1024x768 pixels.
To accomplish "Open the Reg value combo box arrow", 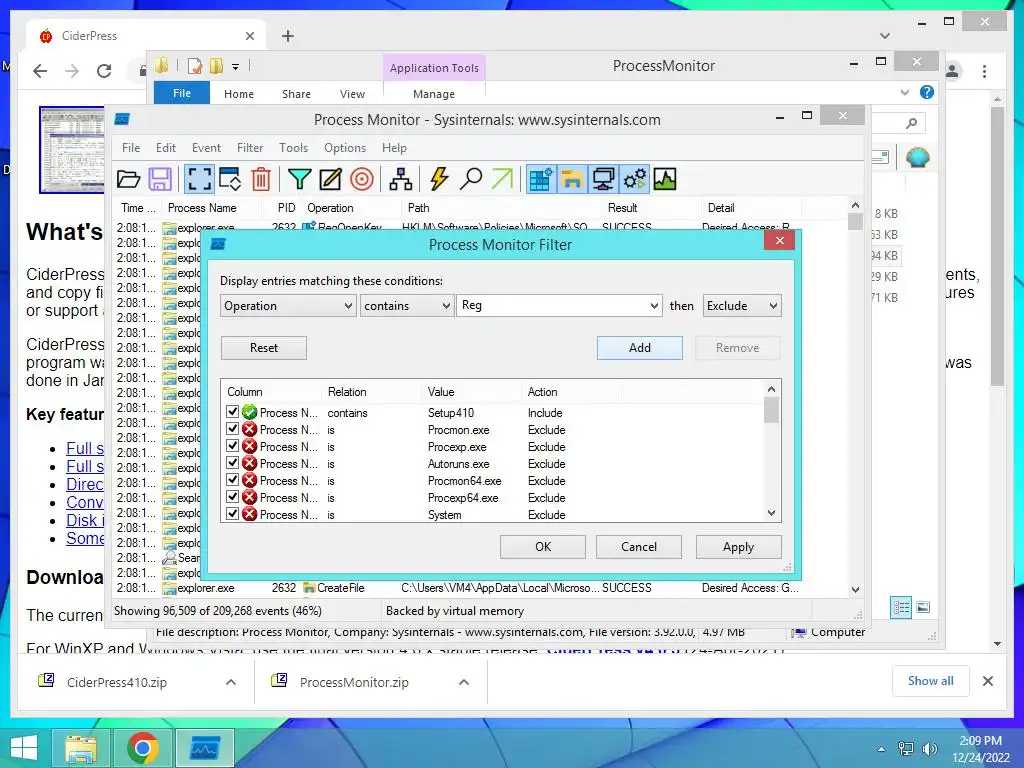I will click(x=654, y=306).
